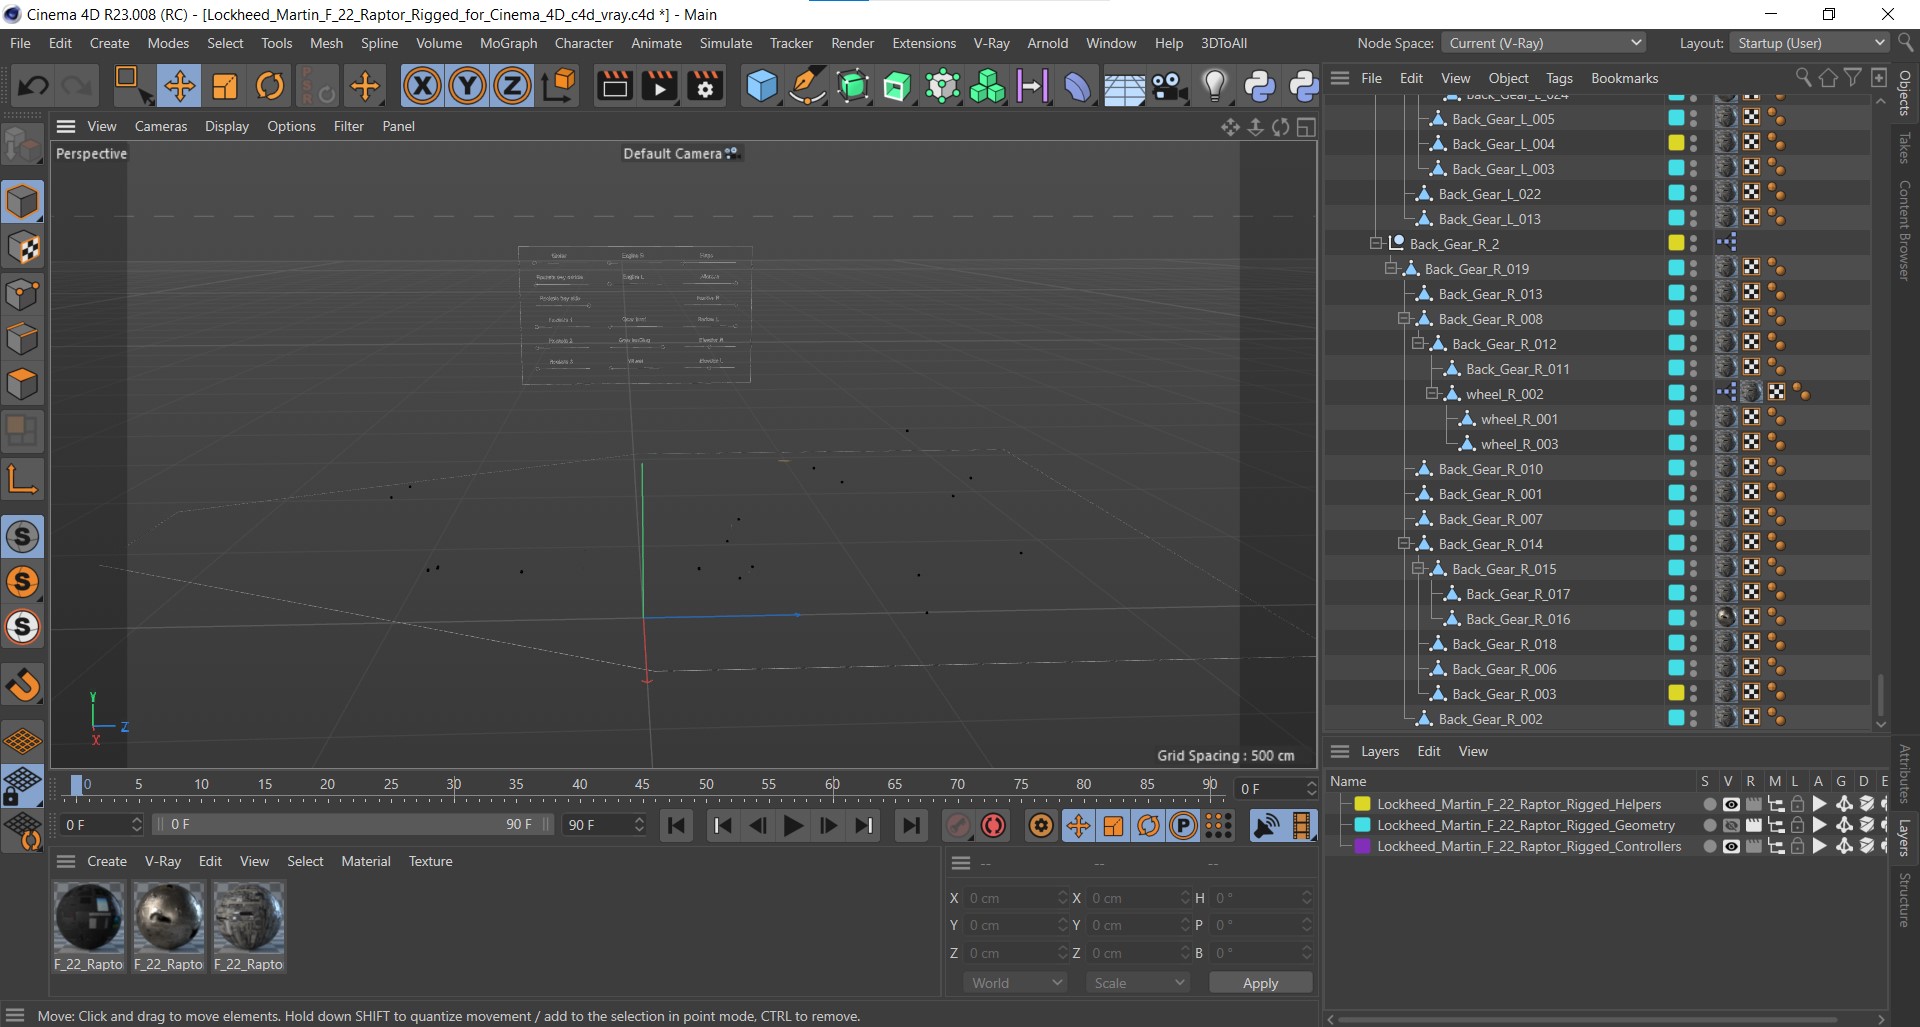1920x1027 pixels.
Task: Toggle visibility eye for Geometry layer
Action: point(1731,825)
